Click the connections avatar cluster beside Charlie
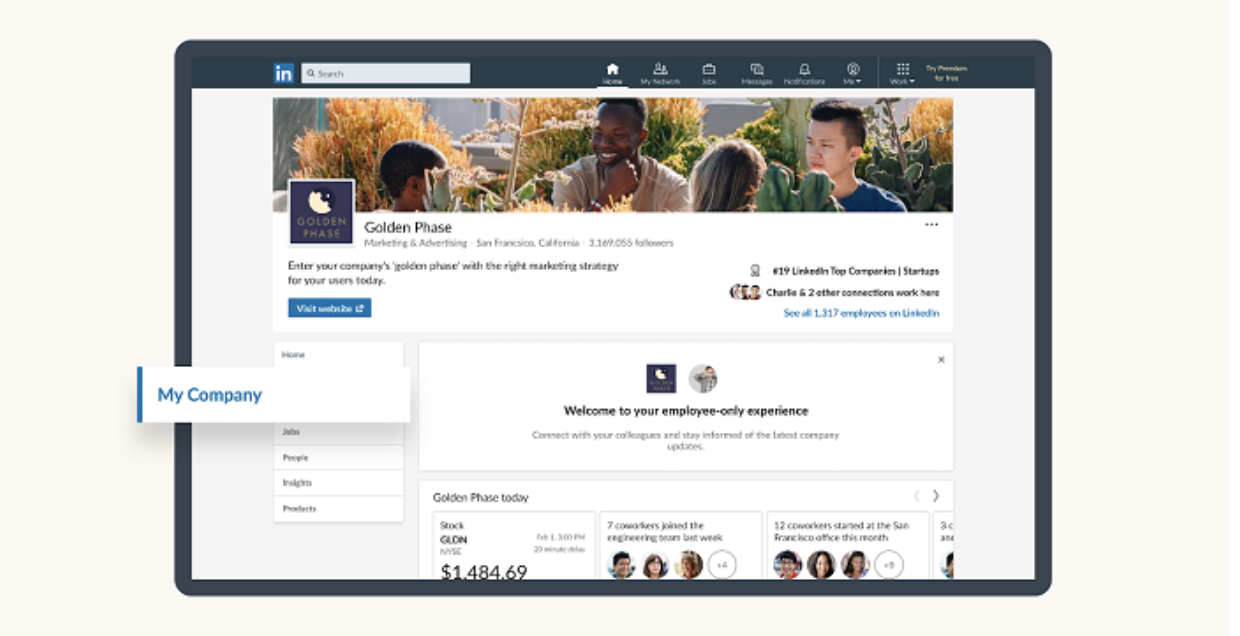This screenshot has height=636, width=1240. coord(745,292)
